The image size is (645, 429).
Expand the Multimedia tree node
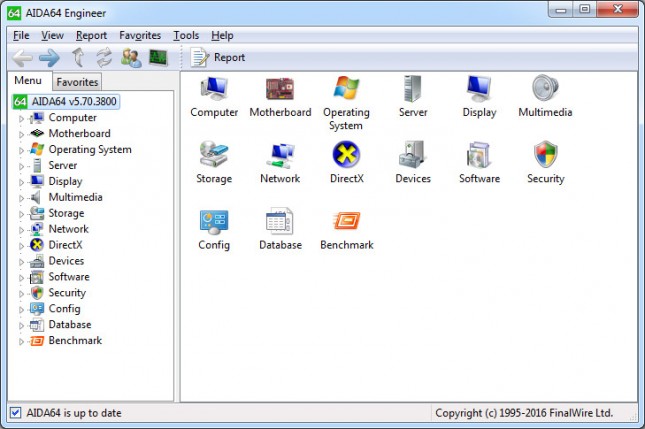click(21, 198)
